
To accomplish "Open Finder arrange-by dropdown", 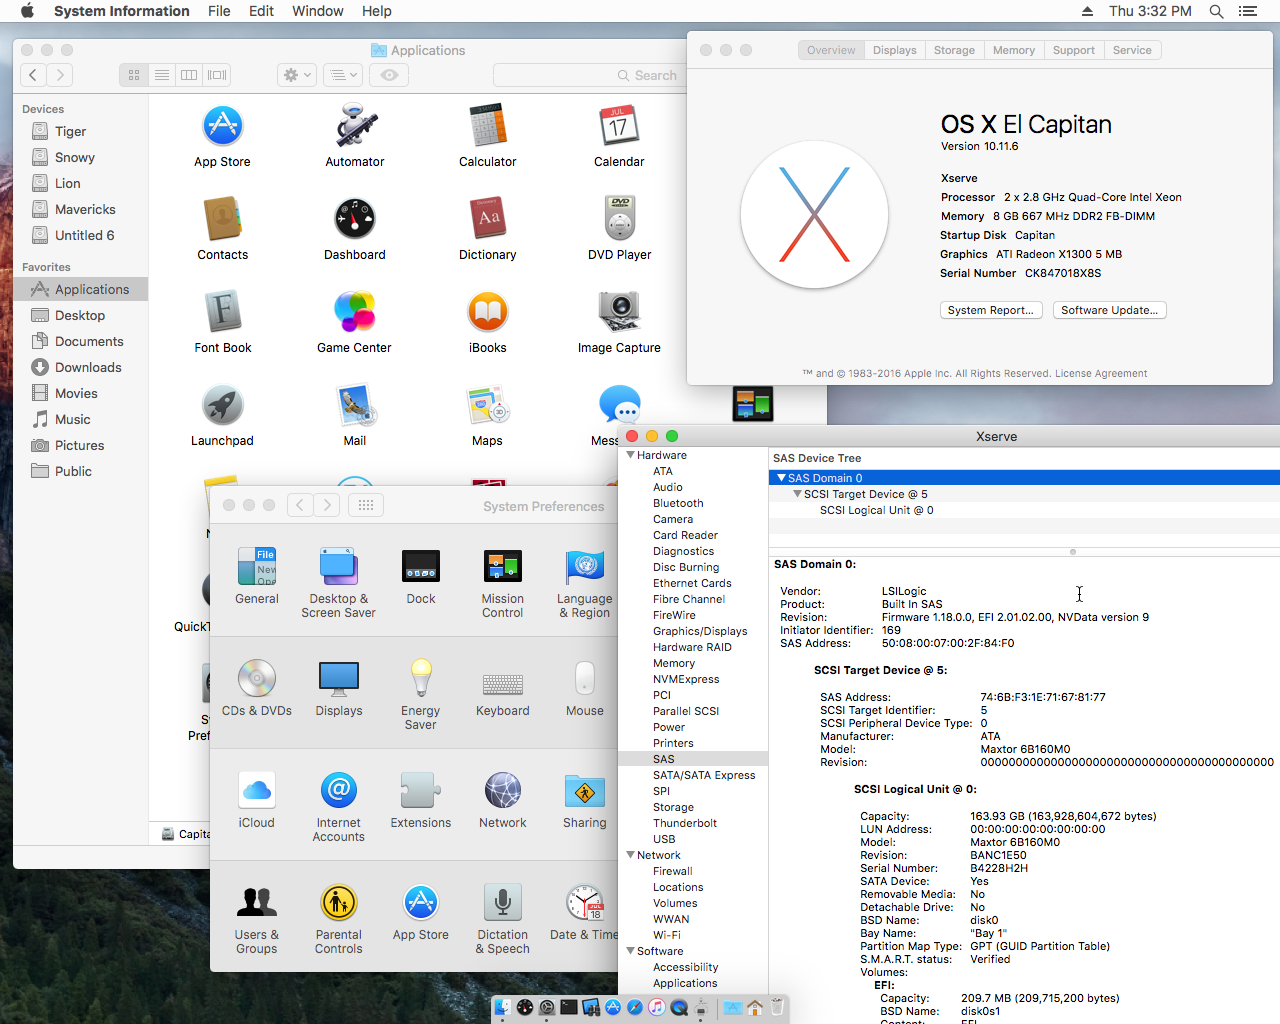I will tap(344, 75).
